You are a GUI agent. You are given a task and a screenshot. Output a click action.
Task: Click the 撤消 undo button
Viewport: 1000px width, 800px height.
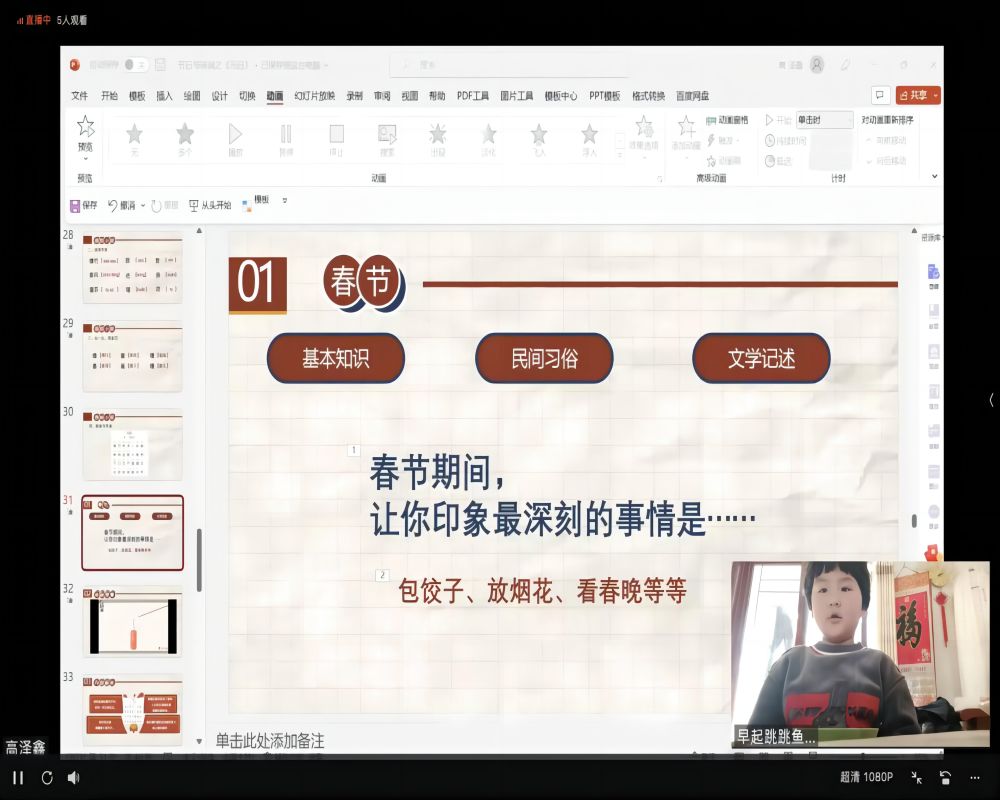(121, 205)
